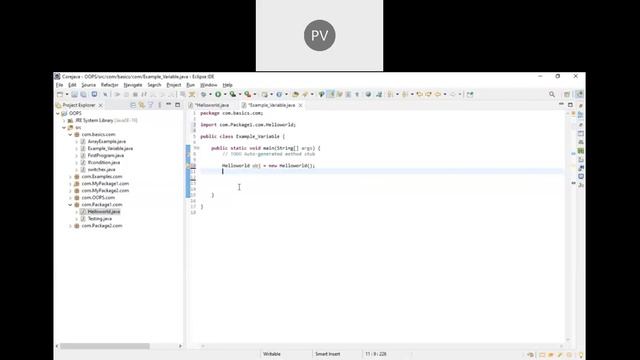Open the File menu
The height and width of the screenshot is (360, 640).
(x=60, y=85)
